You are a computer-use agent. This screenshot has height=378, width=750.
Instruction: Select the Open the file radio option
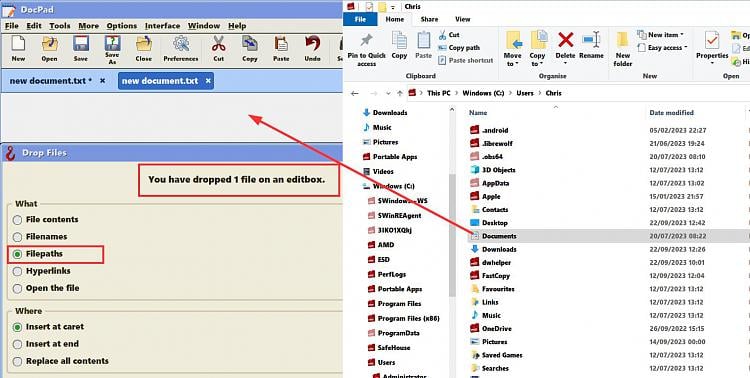[x=17, y=289]
